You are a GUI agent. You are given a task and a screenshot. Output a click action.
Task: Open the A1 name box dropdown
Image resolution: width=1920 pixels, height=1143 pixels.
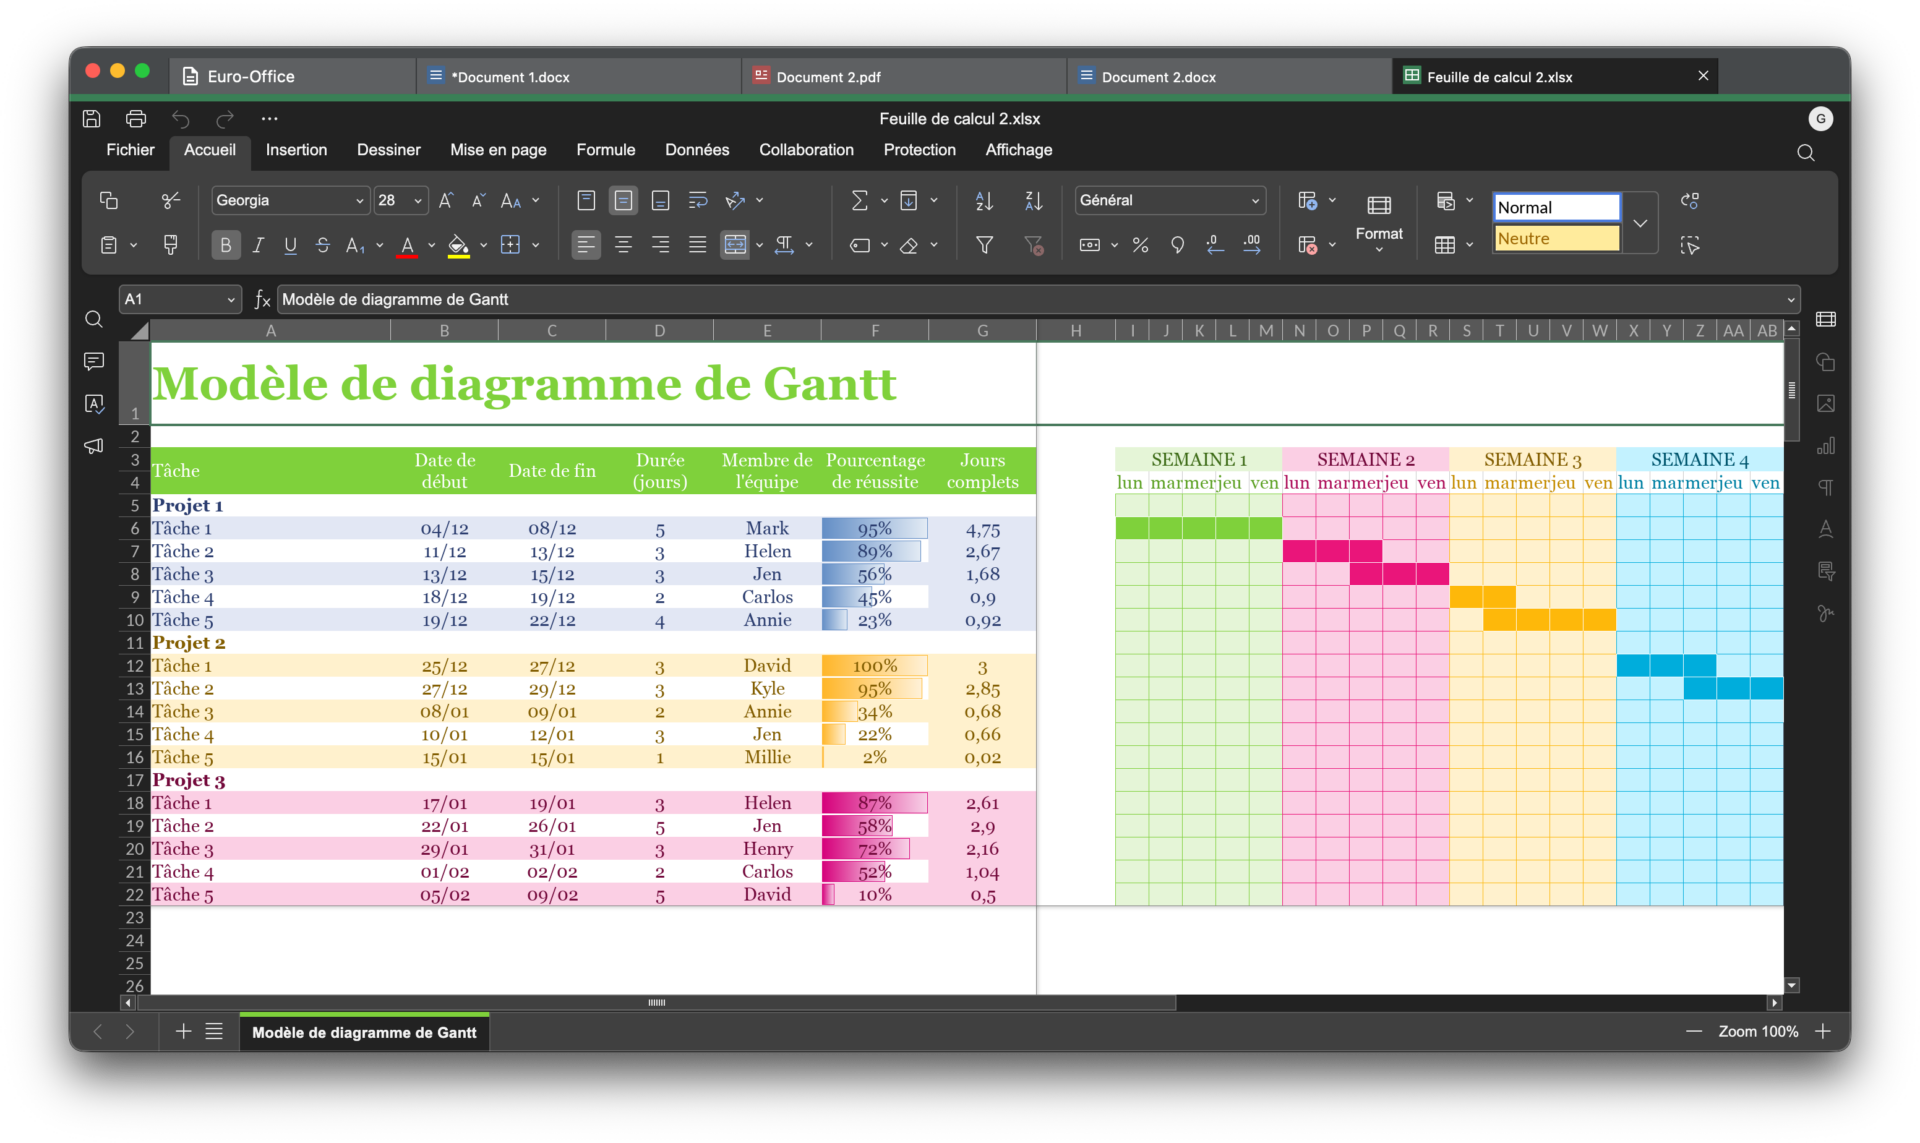231,299
